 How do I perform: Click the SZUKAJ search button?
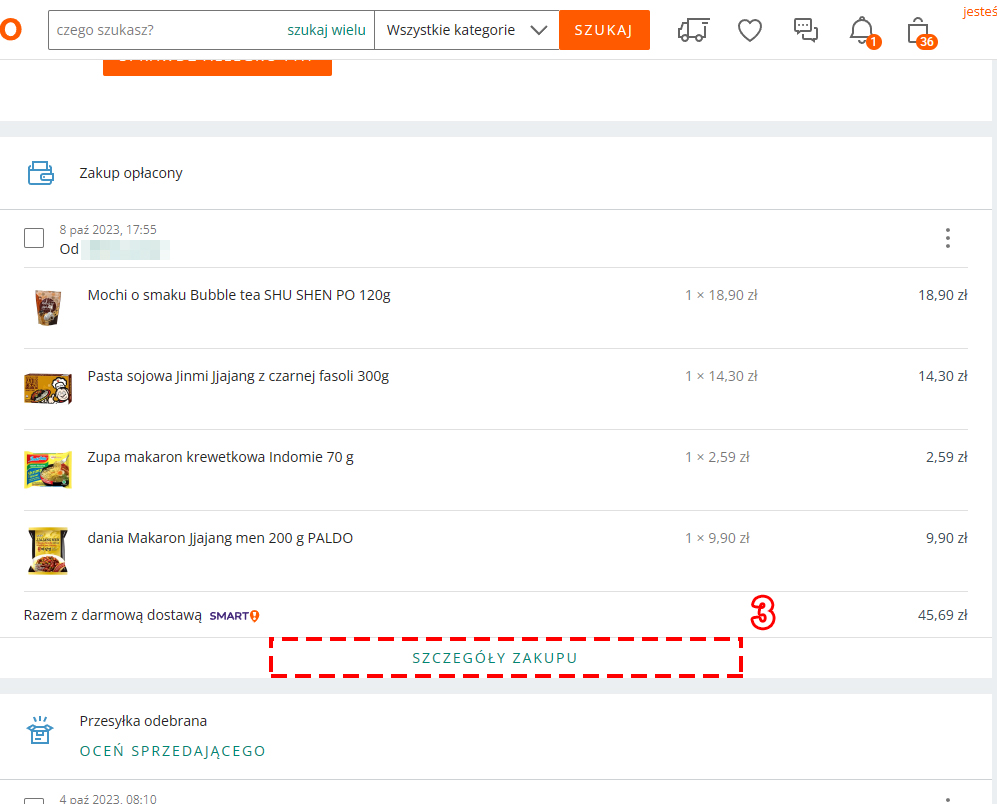point(604,30)
